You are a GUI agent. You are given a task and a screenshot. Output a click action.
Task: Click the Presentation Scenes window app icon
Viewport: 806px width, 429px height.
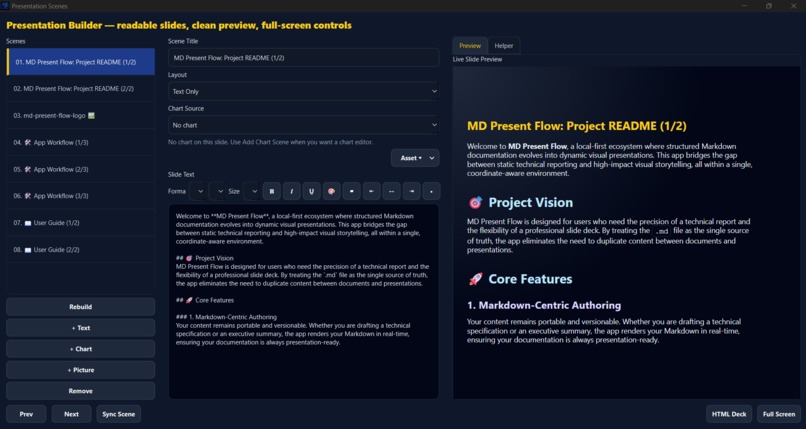click(x=5, y=6)
